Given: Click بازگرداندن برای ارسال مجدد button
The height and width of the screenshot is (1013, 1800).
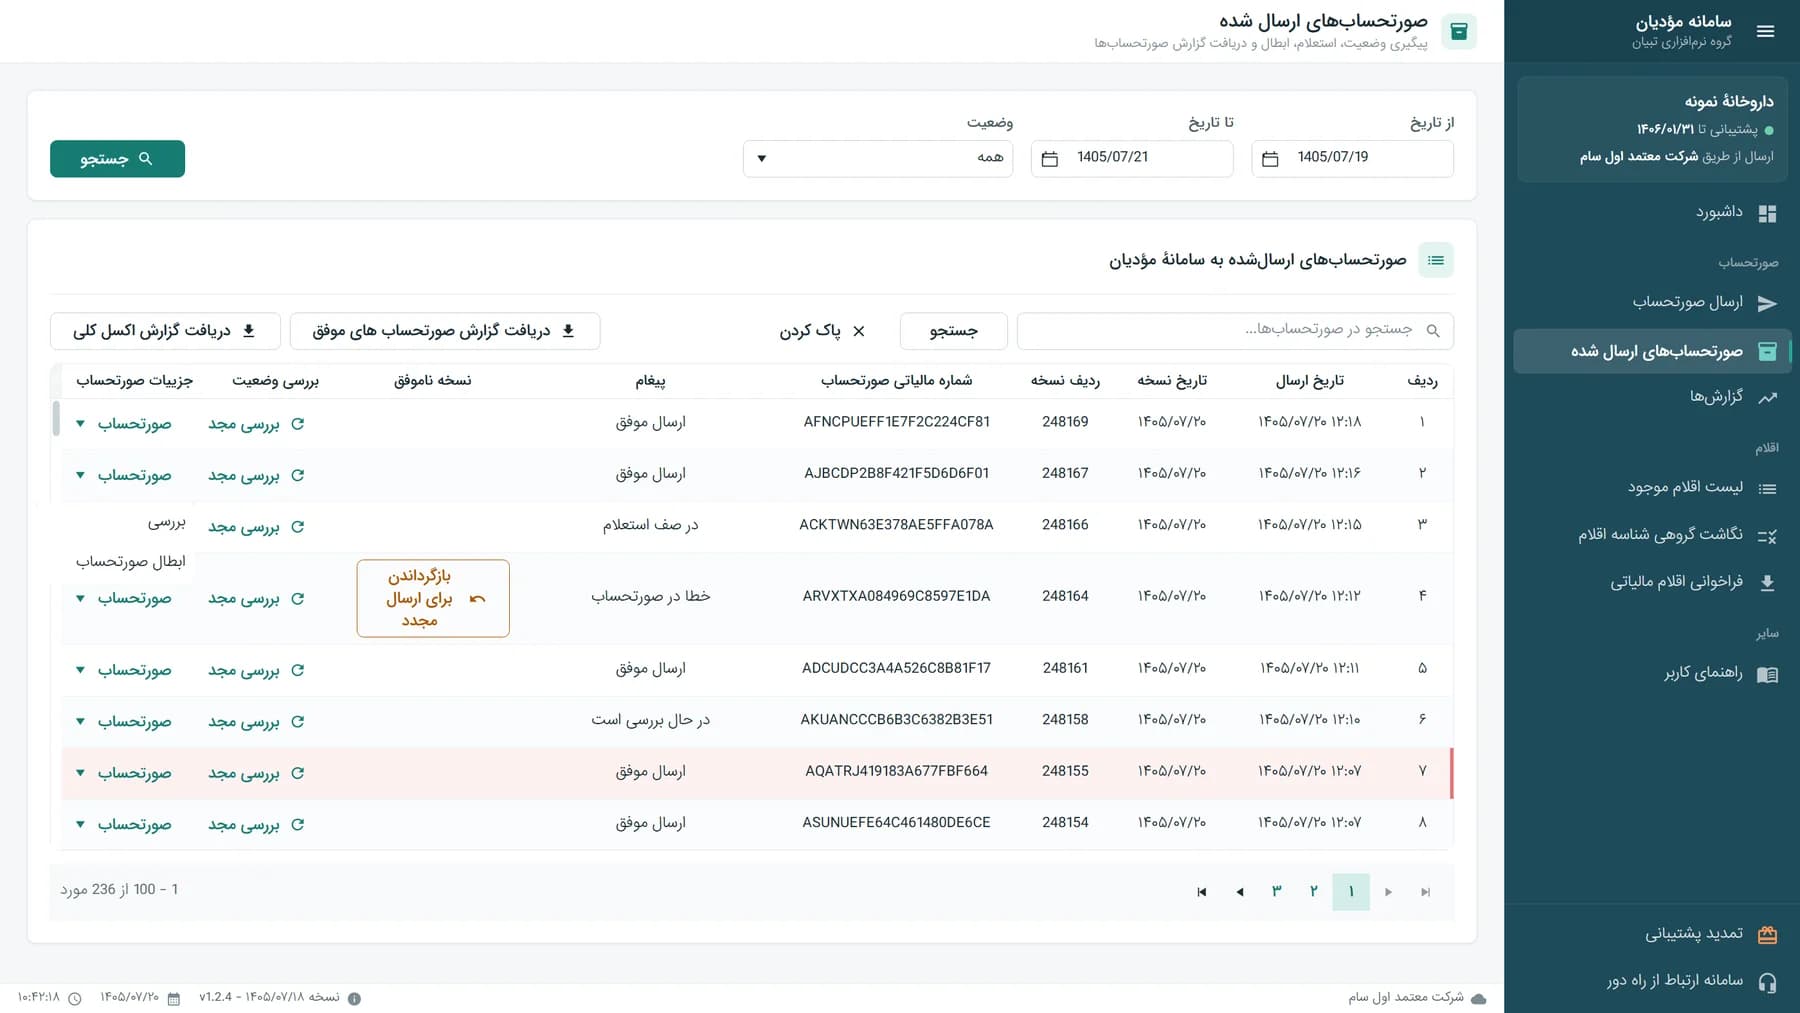Looking at the screenshot, I should (433, 598).
